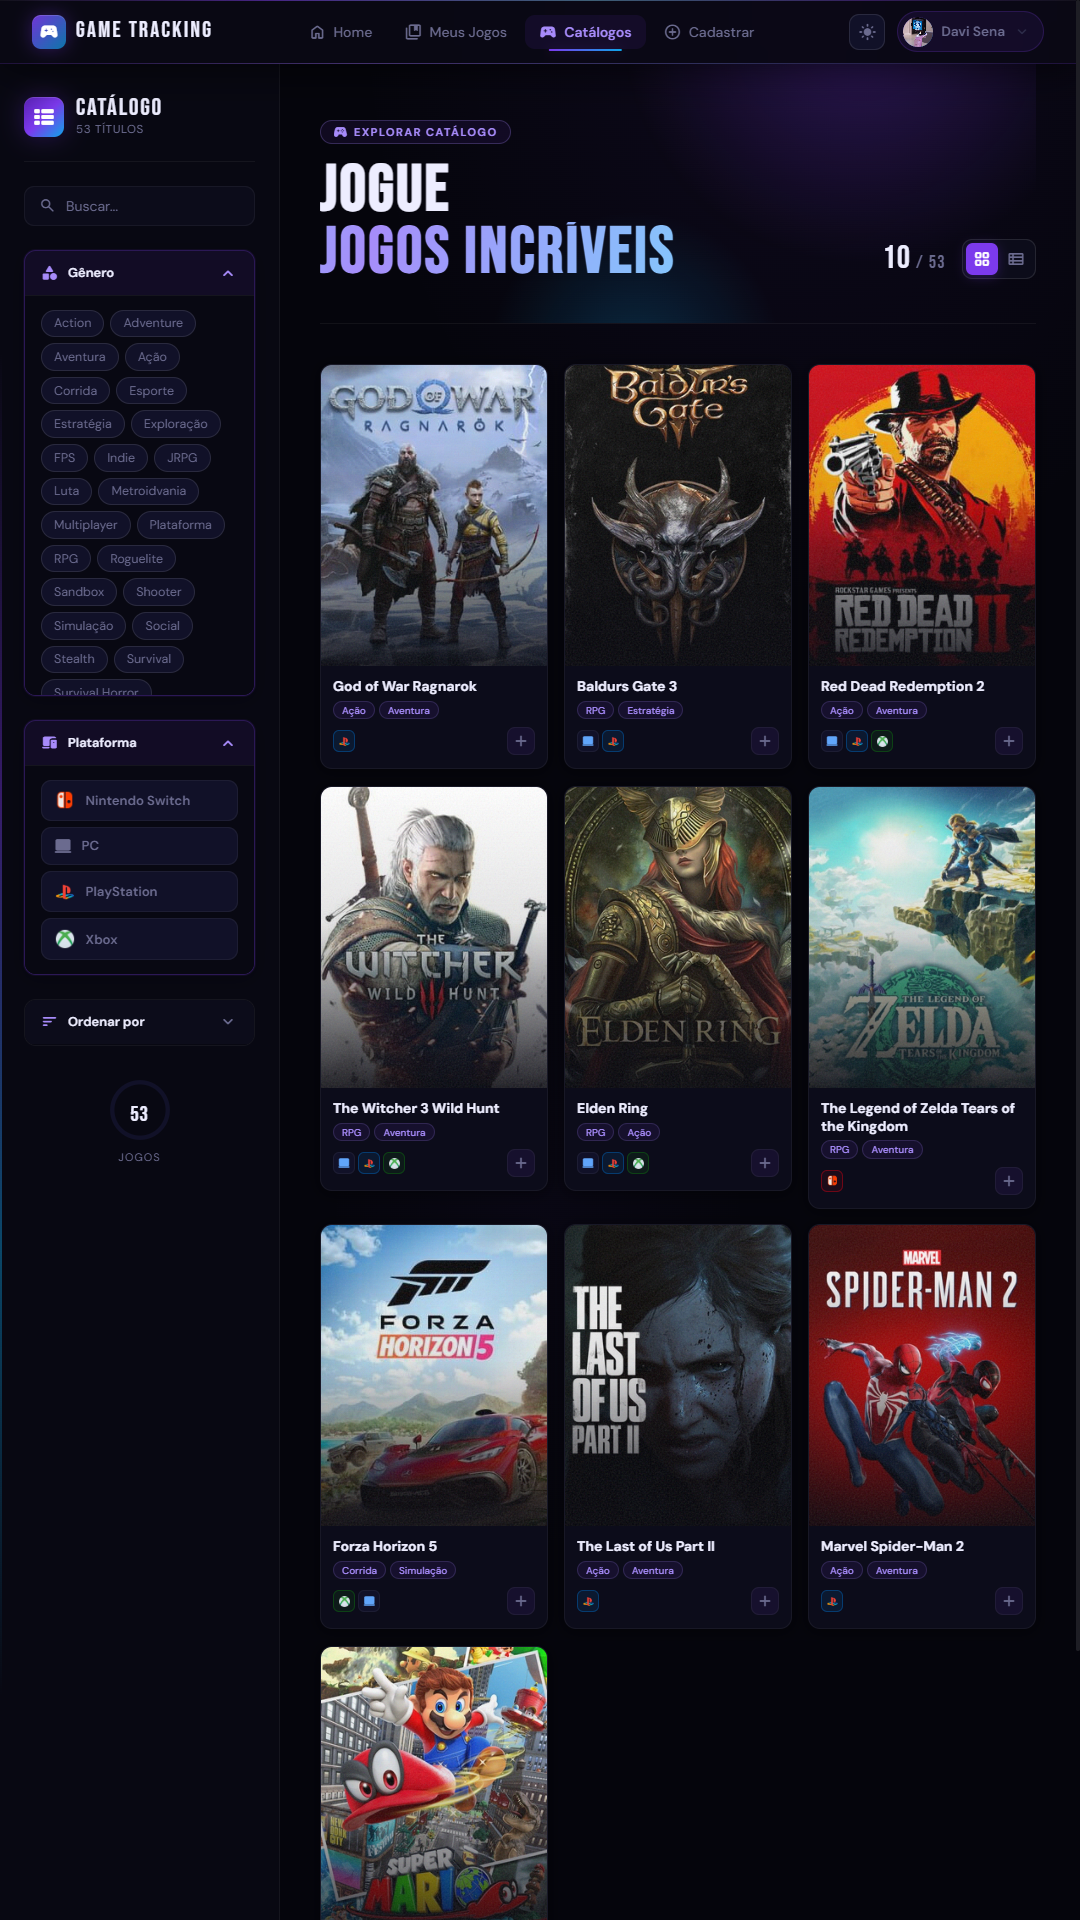Viewport: 1080px width, 1920px height.
Task: Click PC icon on Forza Horizon 5 card
Action: pos(369,1601)
